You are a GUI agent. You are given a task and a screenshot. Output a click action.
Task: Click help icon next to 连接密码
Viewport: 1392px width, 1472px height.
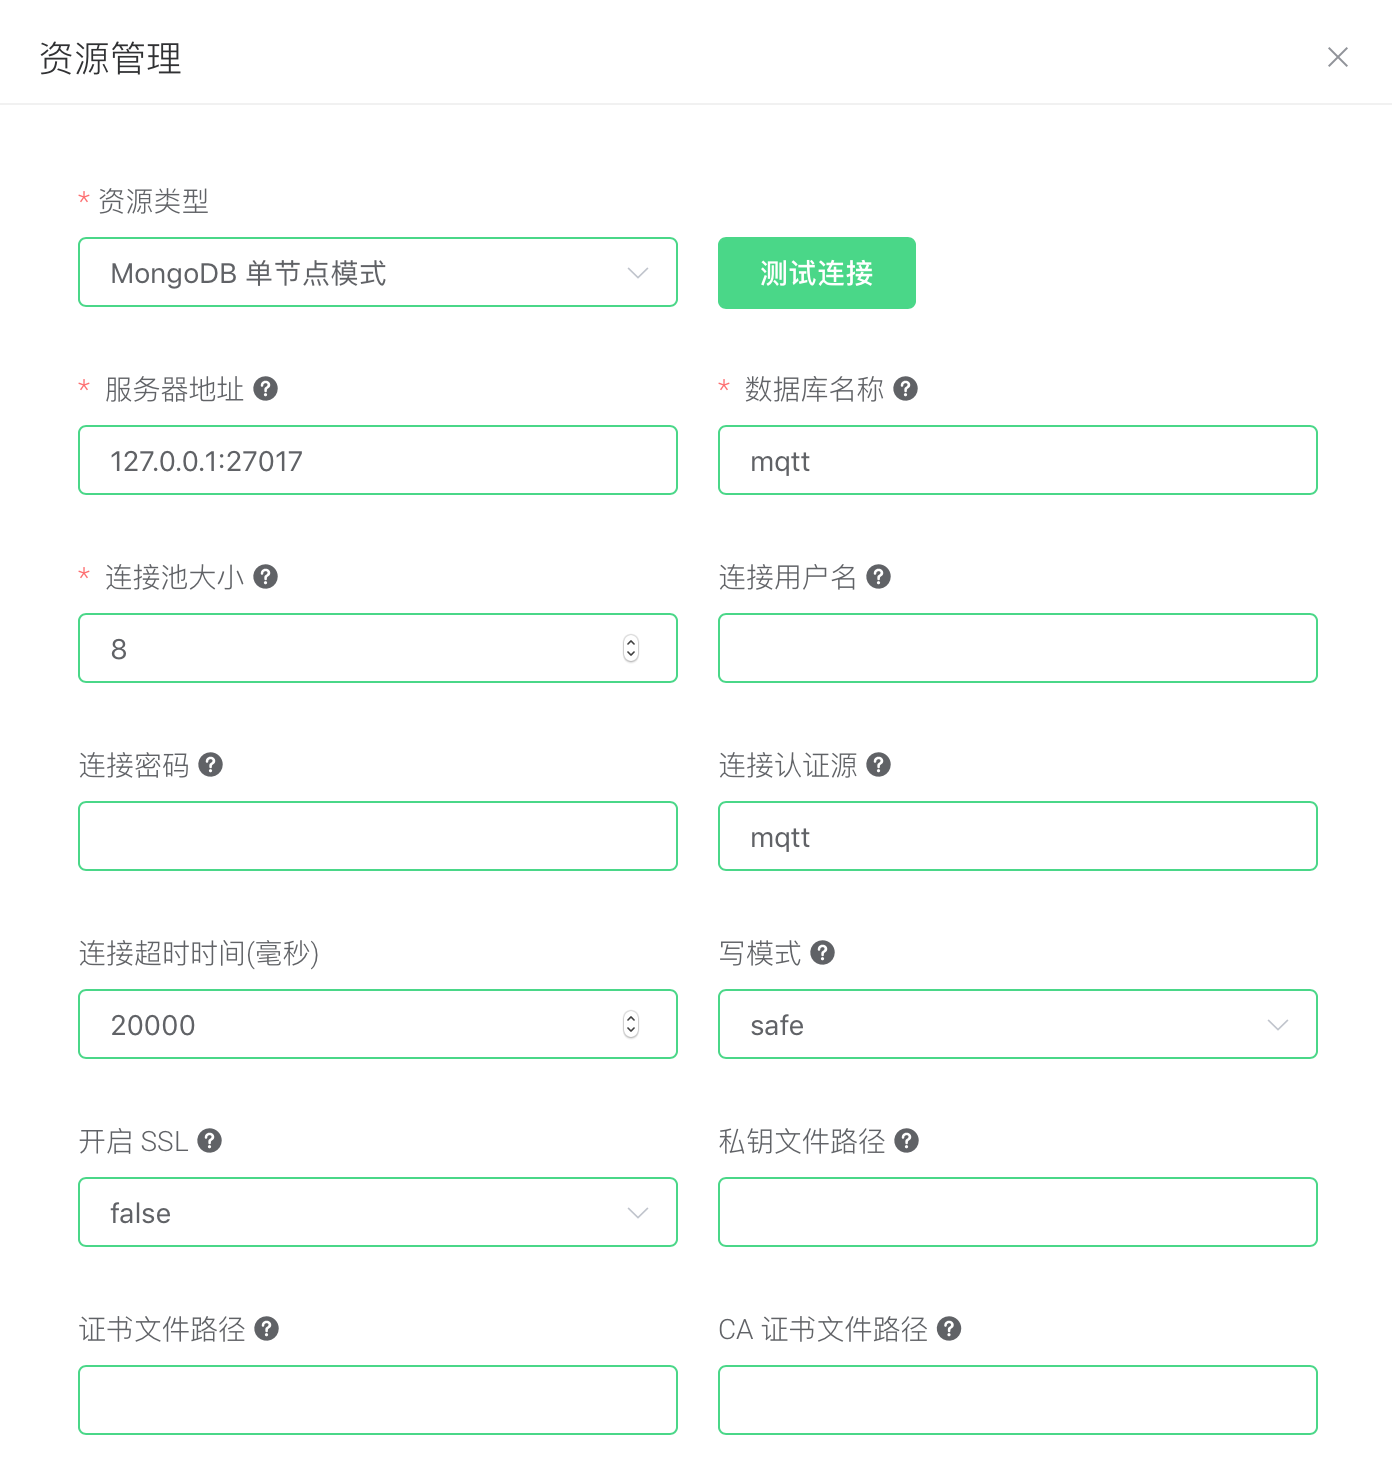pos(210,765)
